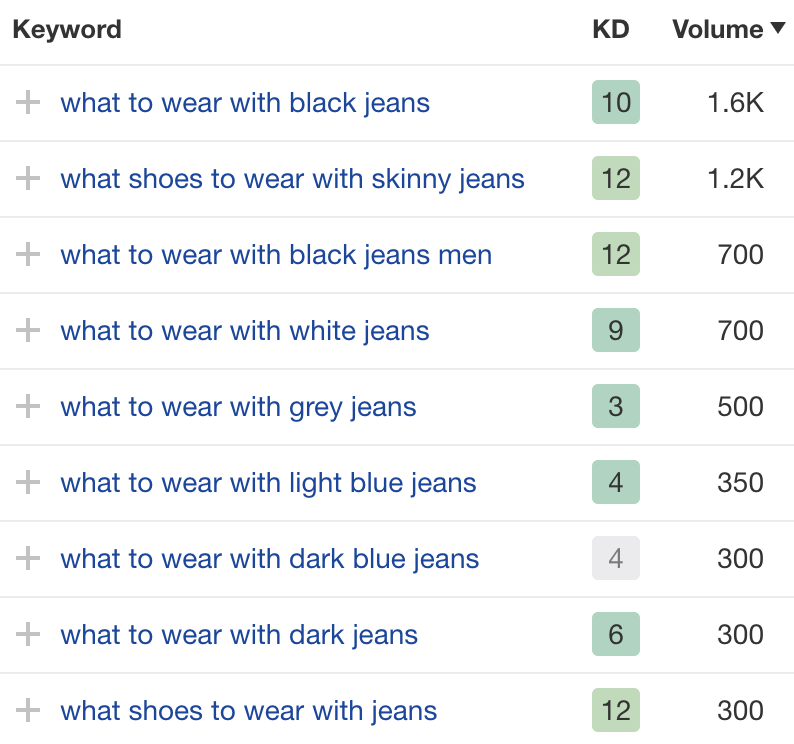The image size is (794, 744).
Task: Click plus beside light blue jeans keyword
Action: pyautogui.click(x=28, y=482)
